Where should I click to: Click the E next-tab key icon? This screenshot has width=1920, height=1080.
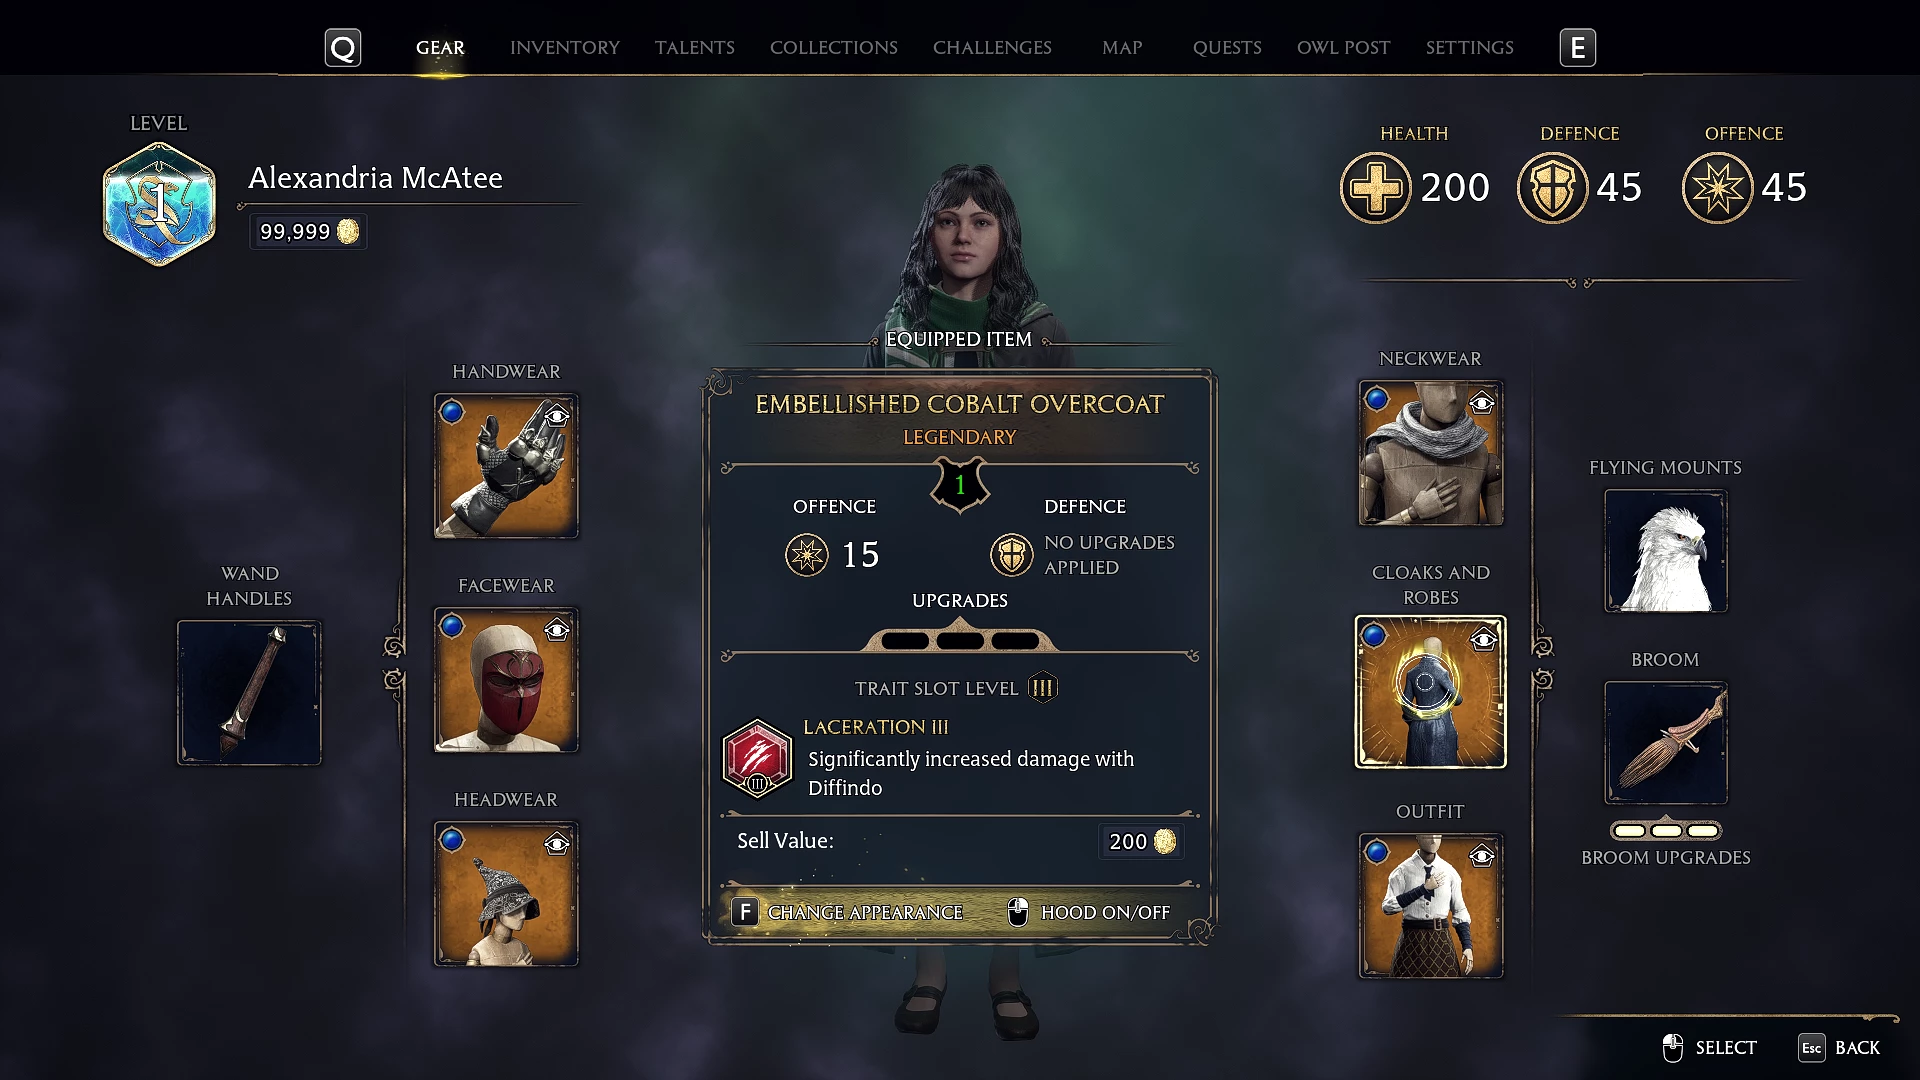tap(1578, 48)
